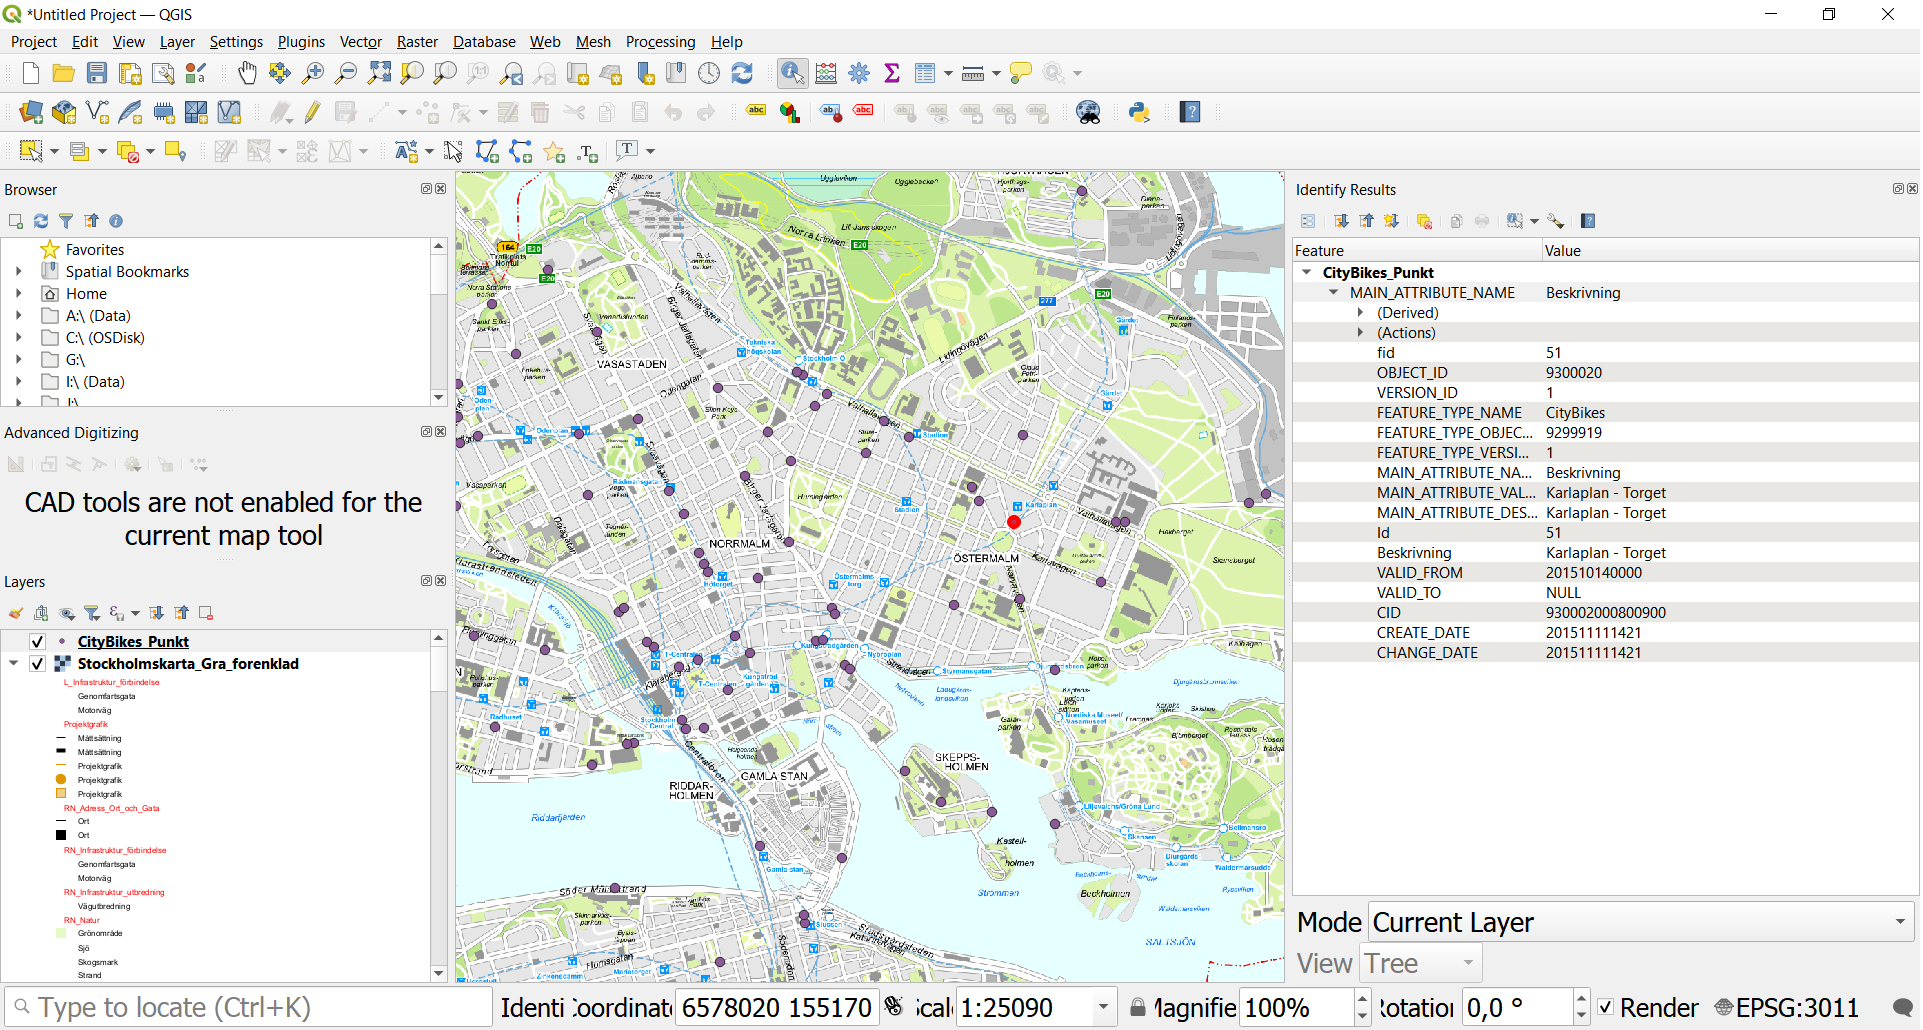Open the Vector menu
Viewport: 1923px width, 1030px height.
click(x=361, y=42)
